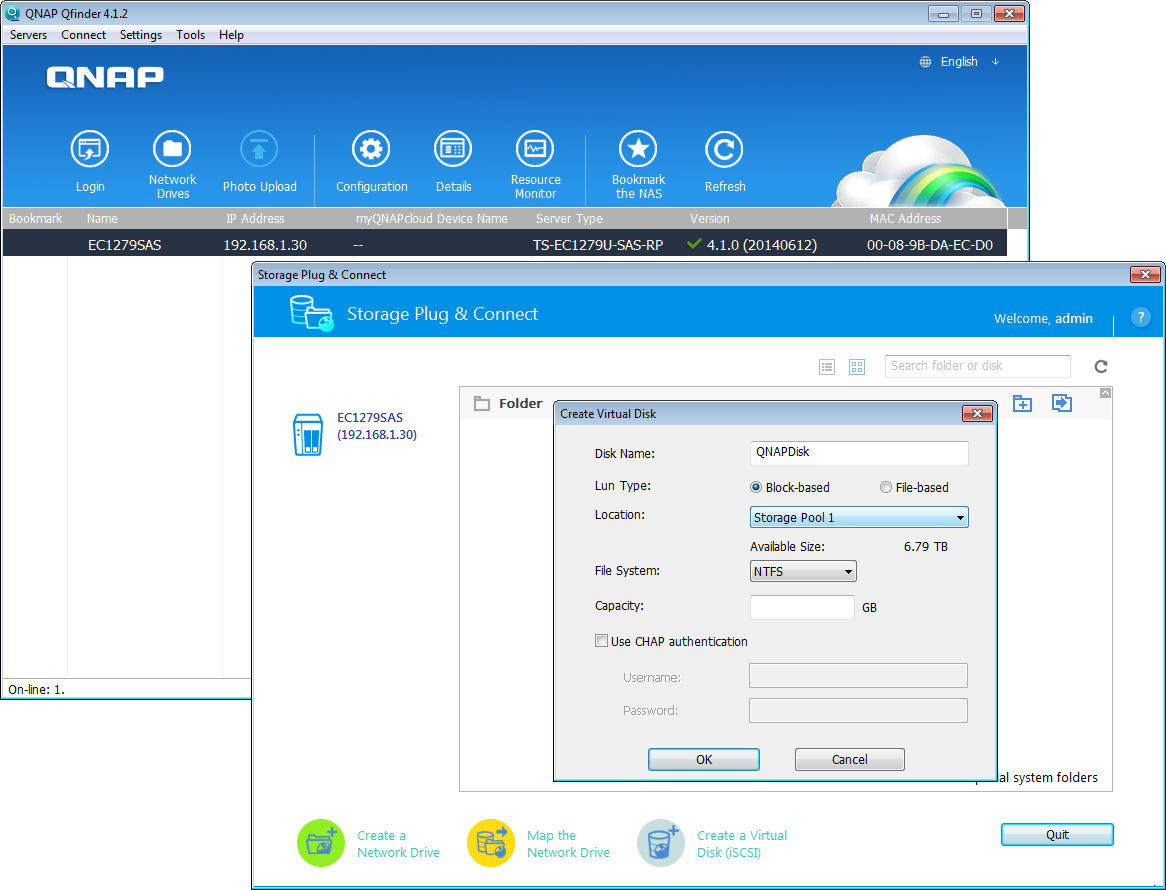
Task: Select the Network Drives icon
Action: (172, 148)
